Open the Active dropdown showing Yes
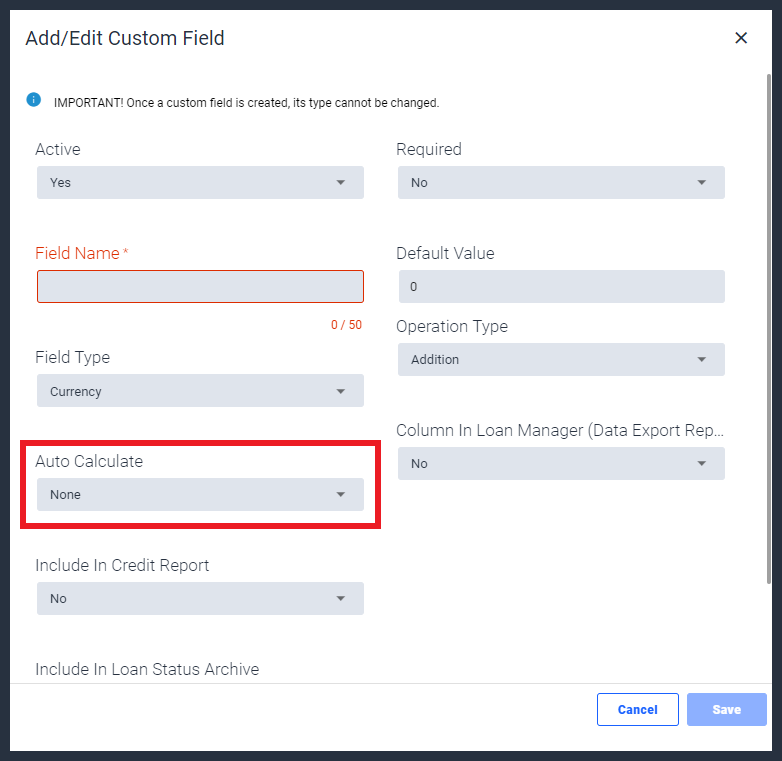The image size is (782, 761). tap(200, 183)
